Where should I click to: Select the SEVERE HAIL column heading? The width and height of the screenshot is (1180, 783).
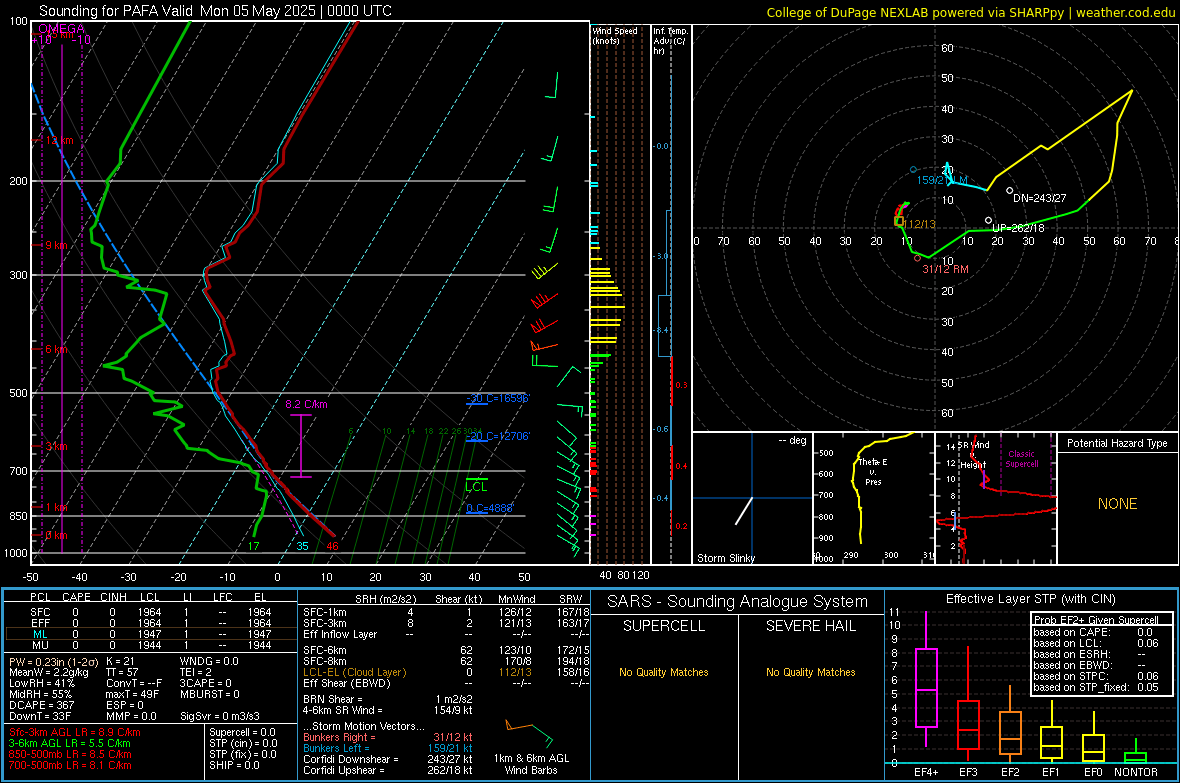tap(811, 626)
